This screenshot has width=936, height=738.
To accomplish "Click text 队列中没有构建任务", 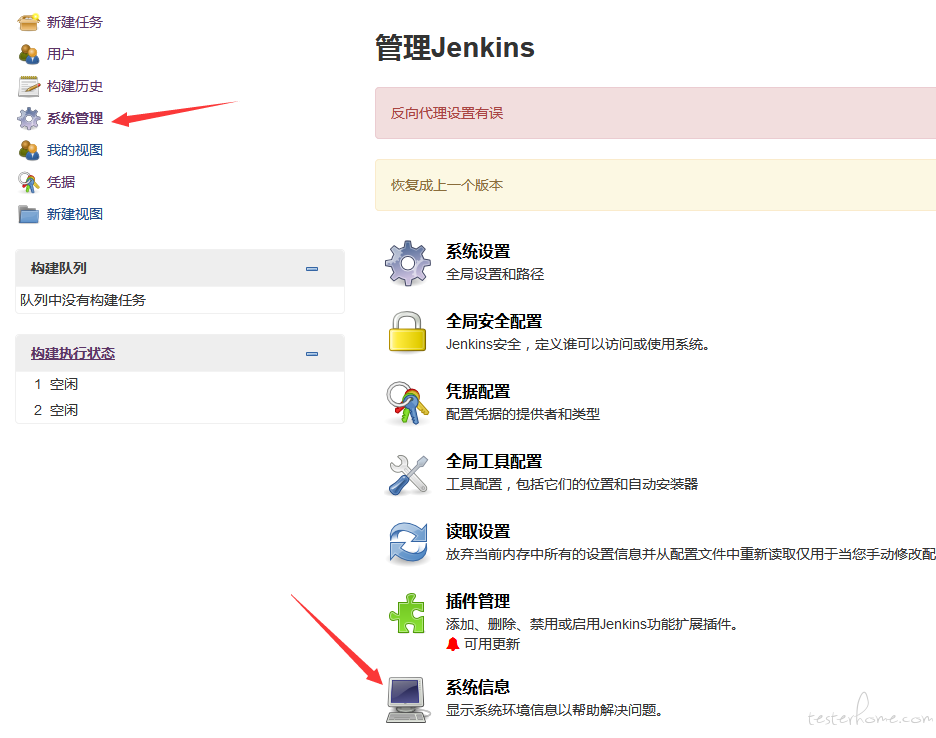I will (83, 300).
